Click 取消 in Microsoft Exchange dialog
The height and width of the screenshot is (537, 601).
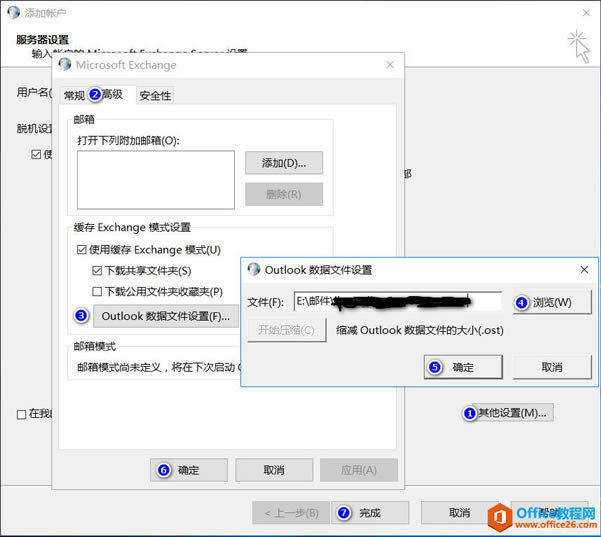coord(274,470)
